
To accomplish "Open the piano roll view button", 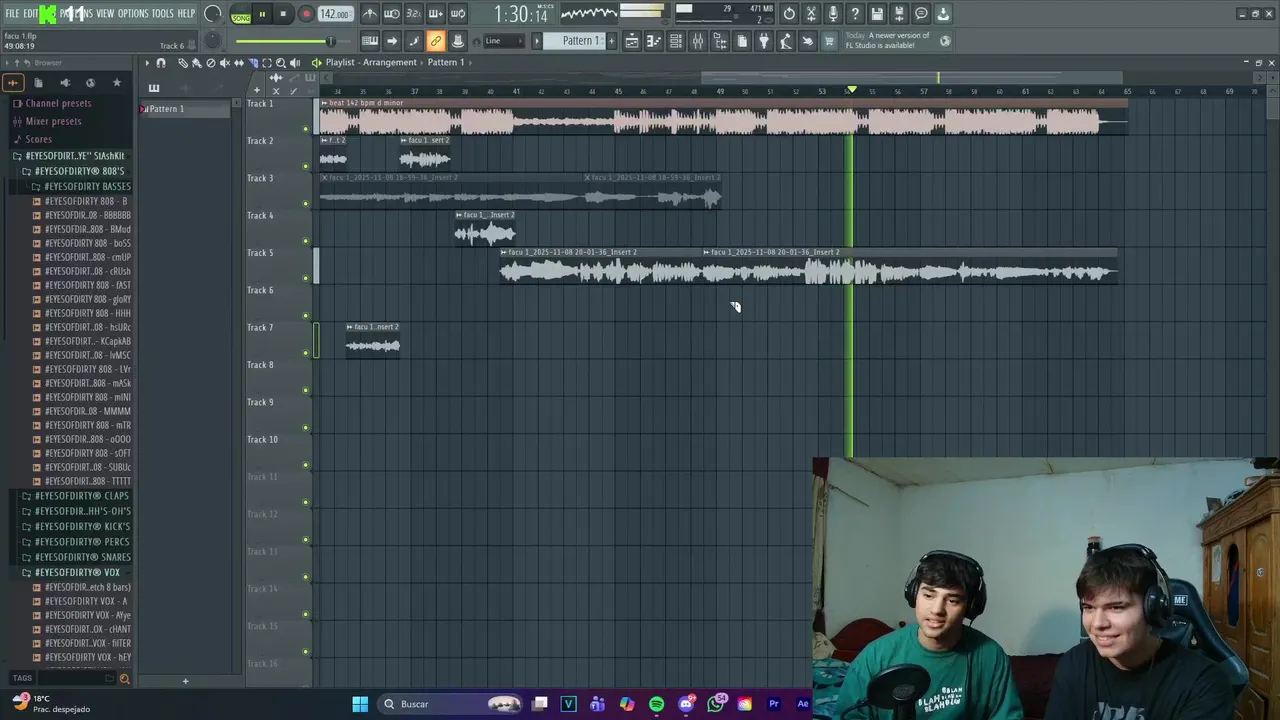I will (x=654, y=41).
